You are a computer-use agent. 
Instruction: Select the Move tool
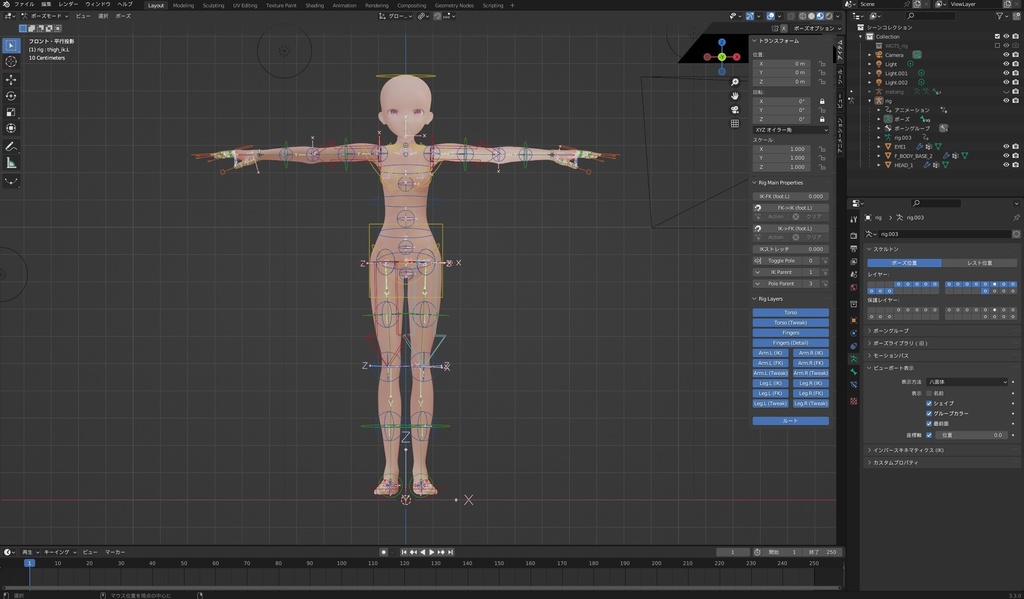coord(11,80)
